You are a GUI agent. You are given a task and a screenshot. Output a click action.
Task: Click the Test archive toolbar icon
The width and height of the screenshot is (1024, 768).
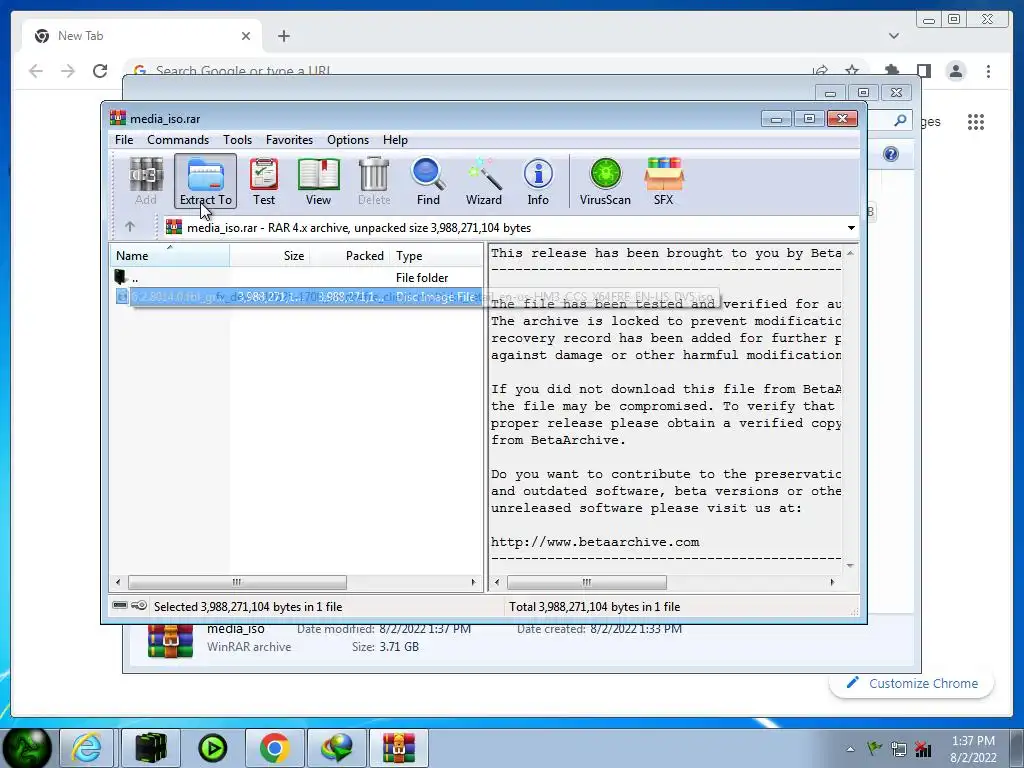pyautogui.click(x=264, y=182)
